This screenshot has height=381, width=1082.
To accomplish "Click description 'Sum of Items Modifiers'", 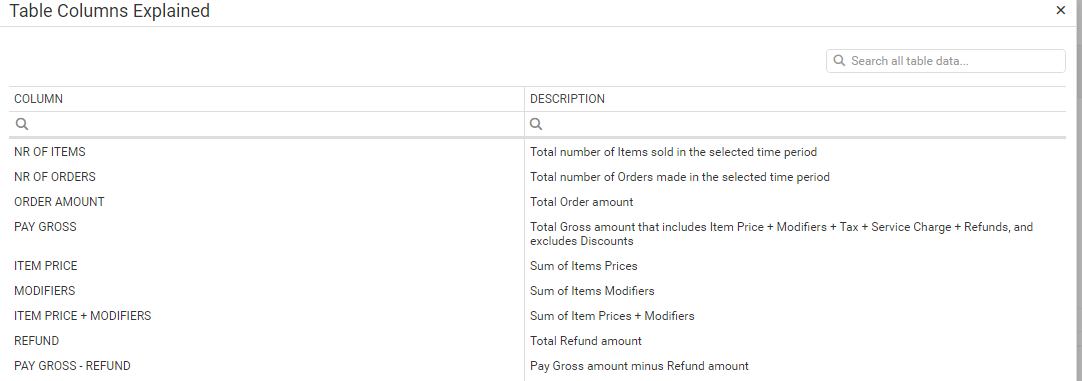I will pyautogui.click(x=592, y=291).
